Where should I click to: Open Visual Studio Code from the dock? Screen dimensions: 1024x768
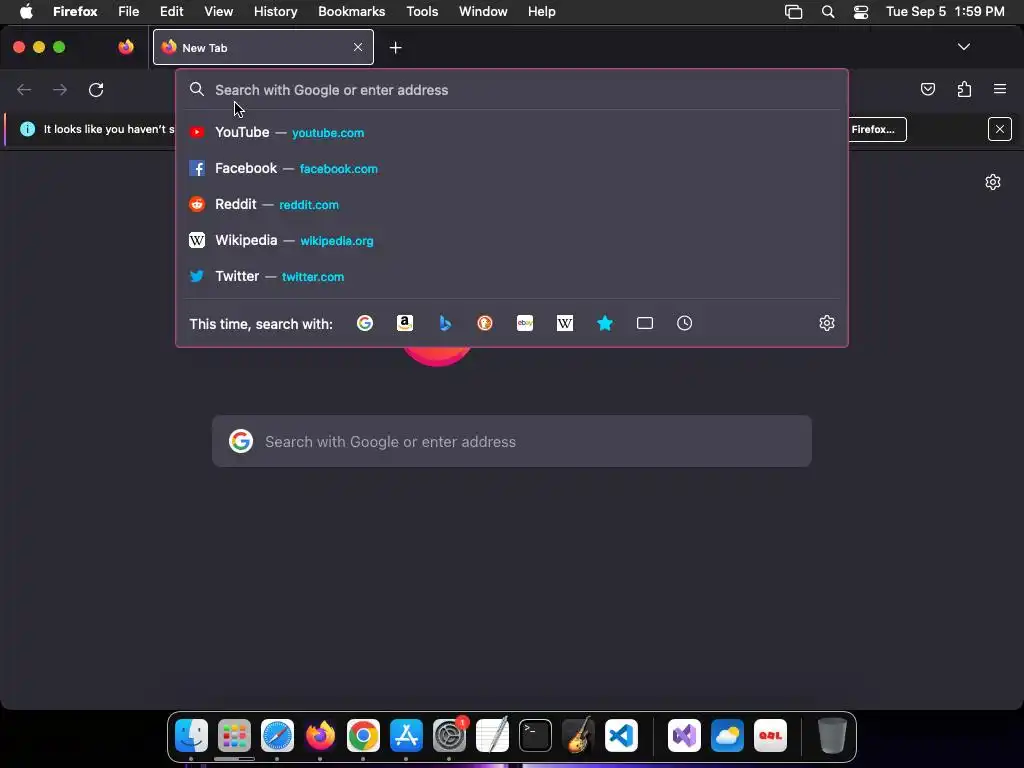tap(621, 735)
